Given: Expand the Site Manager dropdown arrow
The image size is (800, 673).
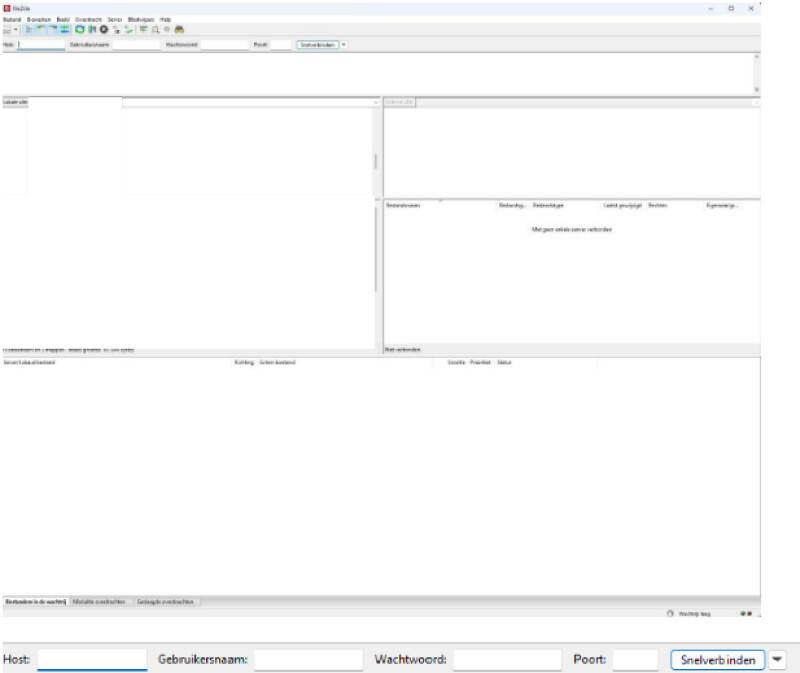Looking at the screenshot, I should (16, 30).
